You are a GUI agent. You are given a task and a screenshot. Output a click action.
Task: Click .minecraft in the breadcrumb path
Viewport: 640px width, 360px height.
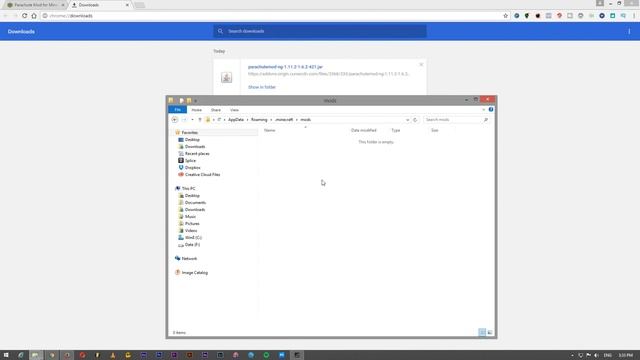pos(284,120)
